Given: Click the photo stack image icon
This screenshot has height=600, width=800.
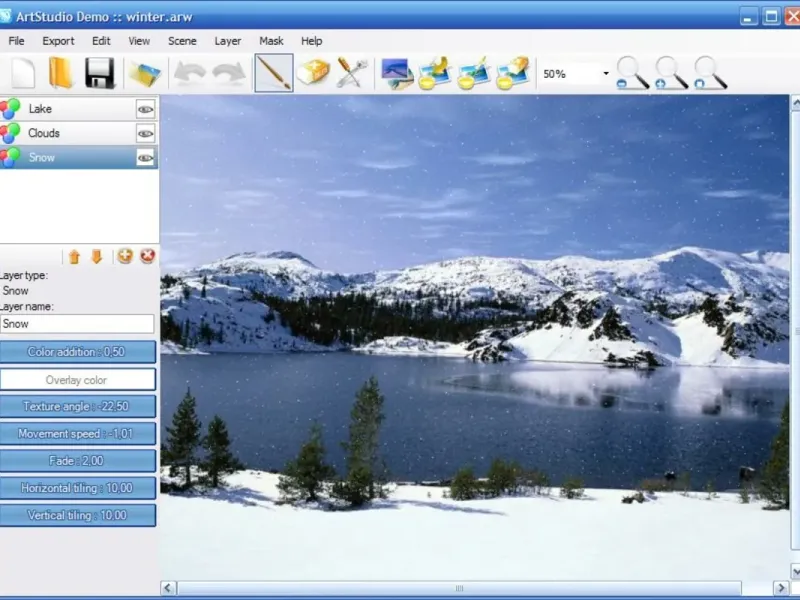Looking at the screenshot, I should click(397, 73).
